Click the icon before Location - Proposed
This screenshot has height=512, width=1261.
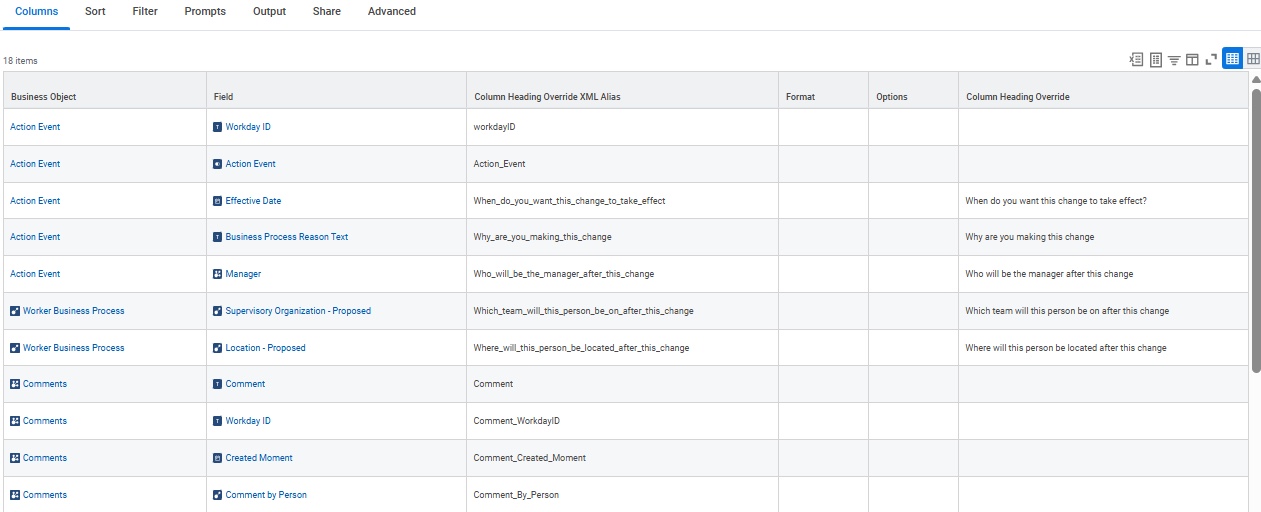[218, 348]
